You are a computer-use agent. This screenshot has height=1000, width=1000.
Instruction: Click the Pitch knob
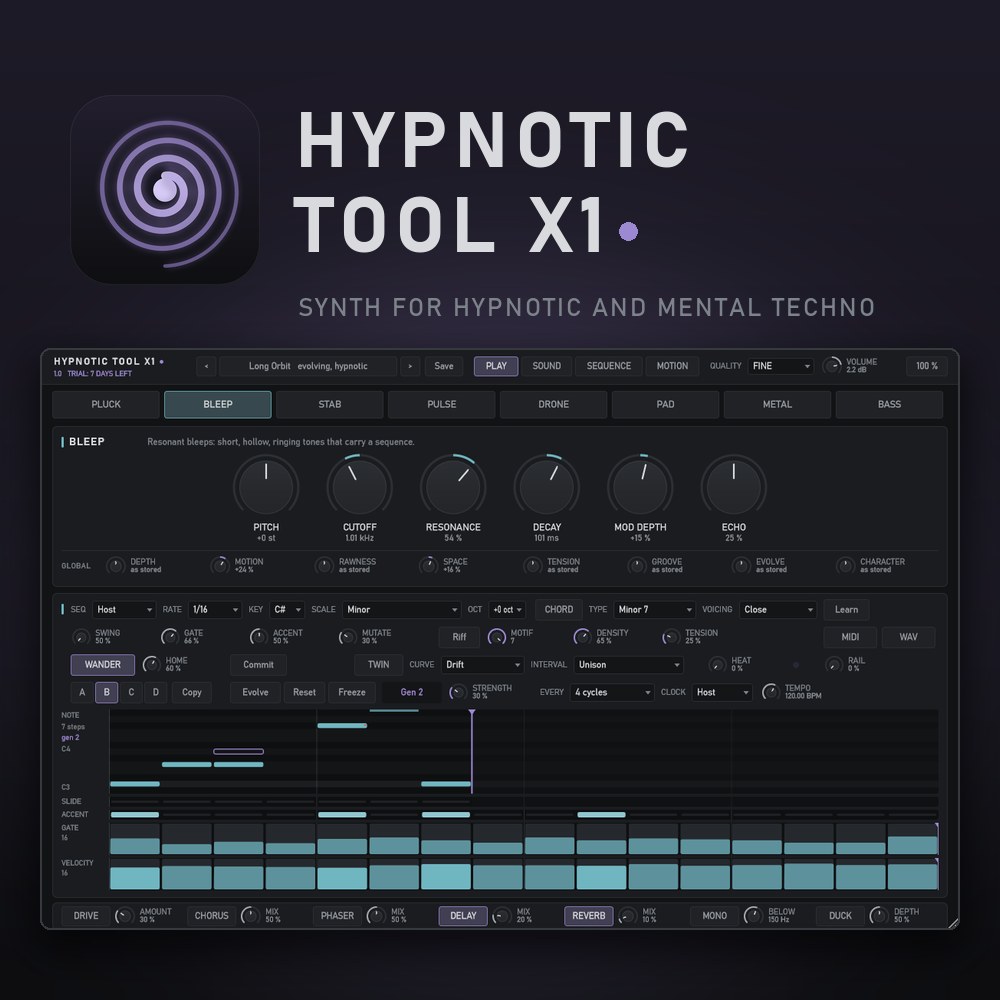(266, 487)
